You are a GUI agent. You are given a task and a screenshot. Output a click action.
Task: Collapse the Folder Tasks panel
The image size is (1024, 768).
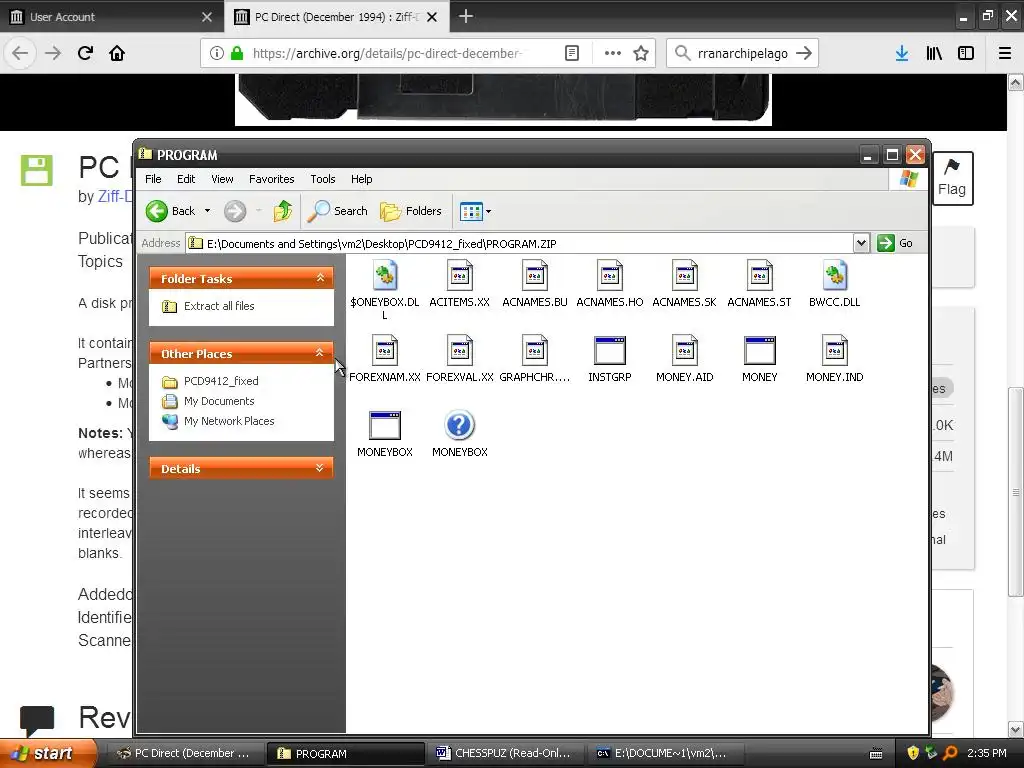pos(320,278)
